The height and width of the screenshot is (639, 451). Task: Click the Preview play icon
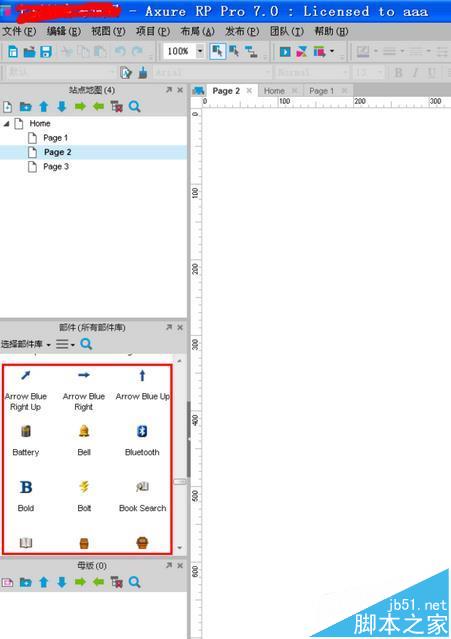(285, 51)
